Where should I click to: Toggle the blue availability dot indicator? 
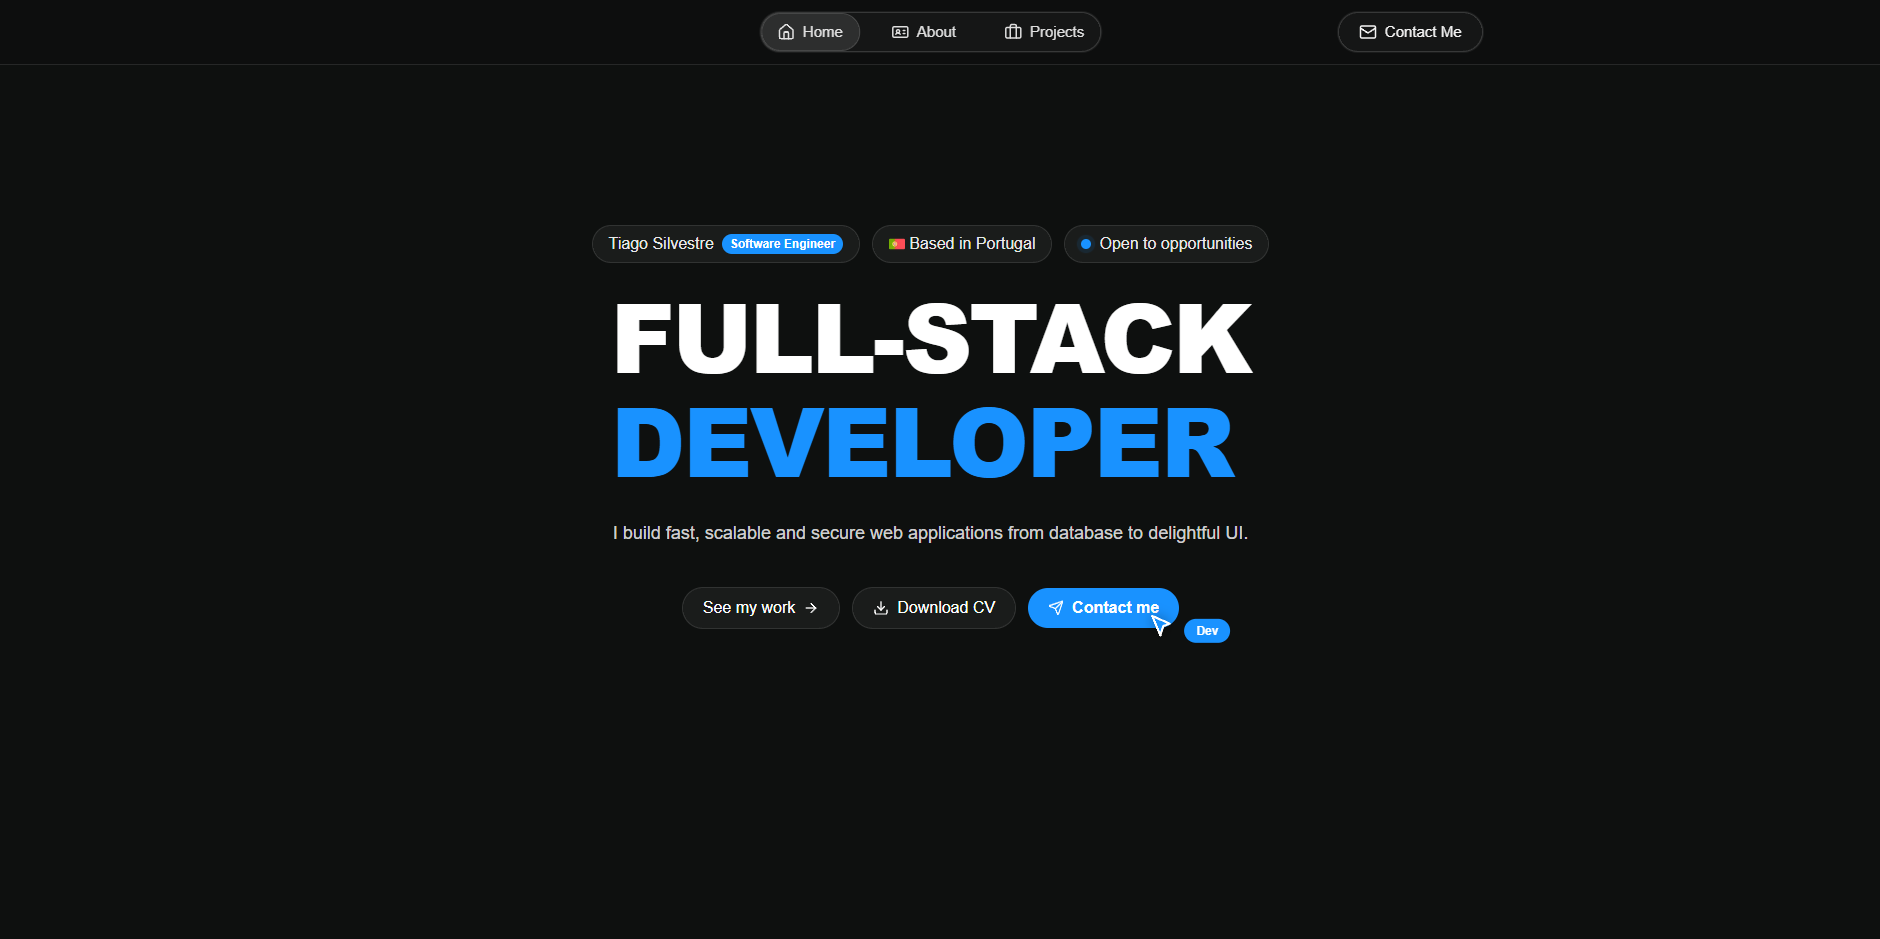1085,243
